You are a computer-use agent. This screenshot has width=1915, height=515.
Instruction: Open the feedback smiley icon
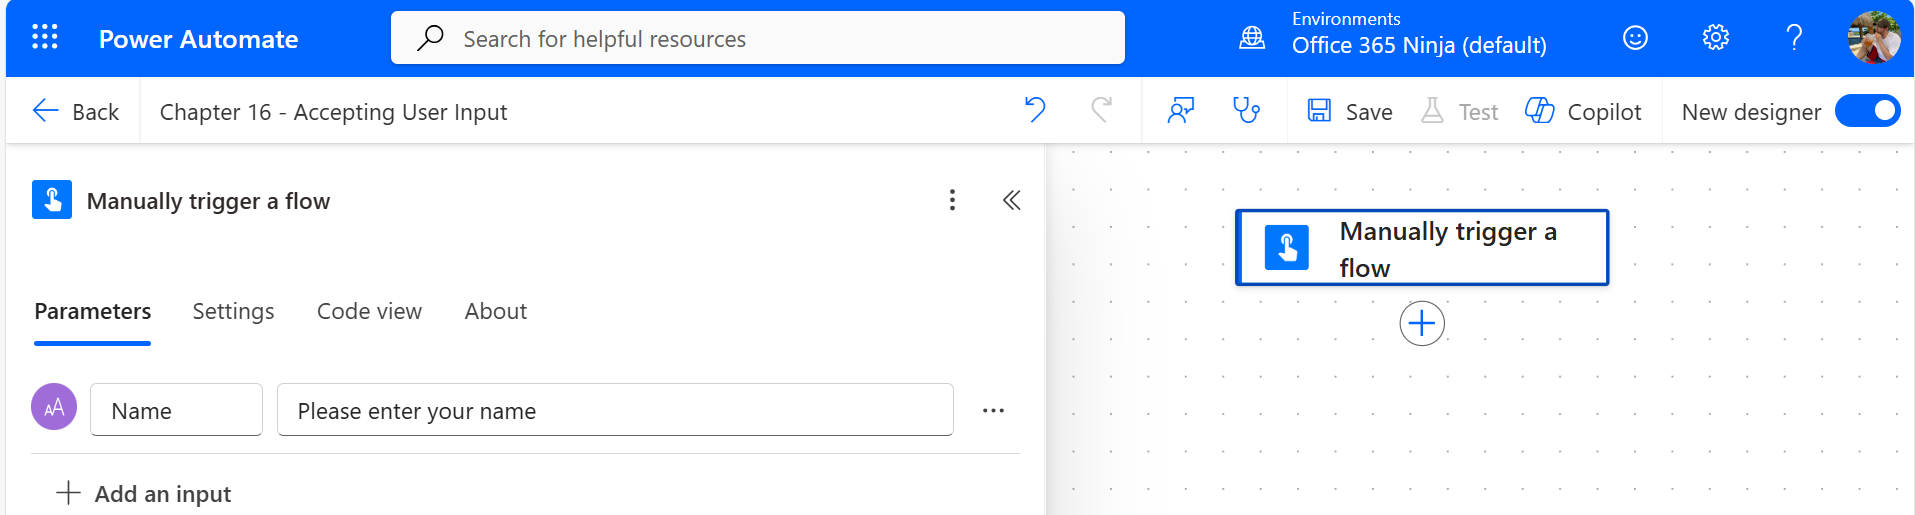tap(1635, 38)
